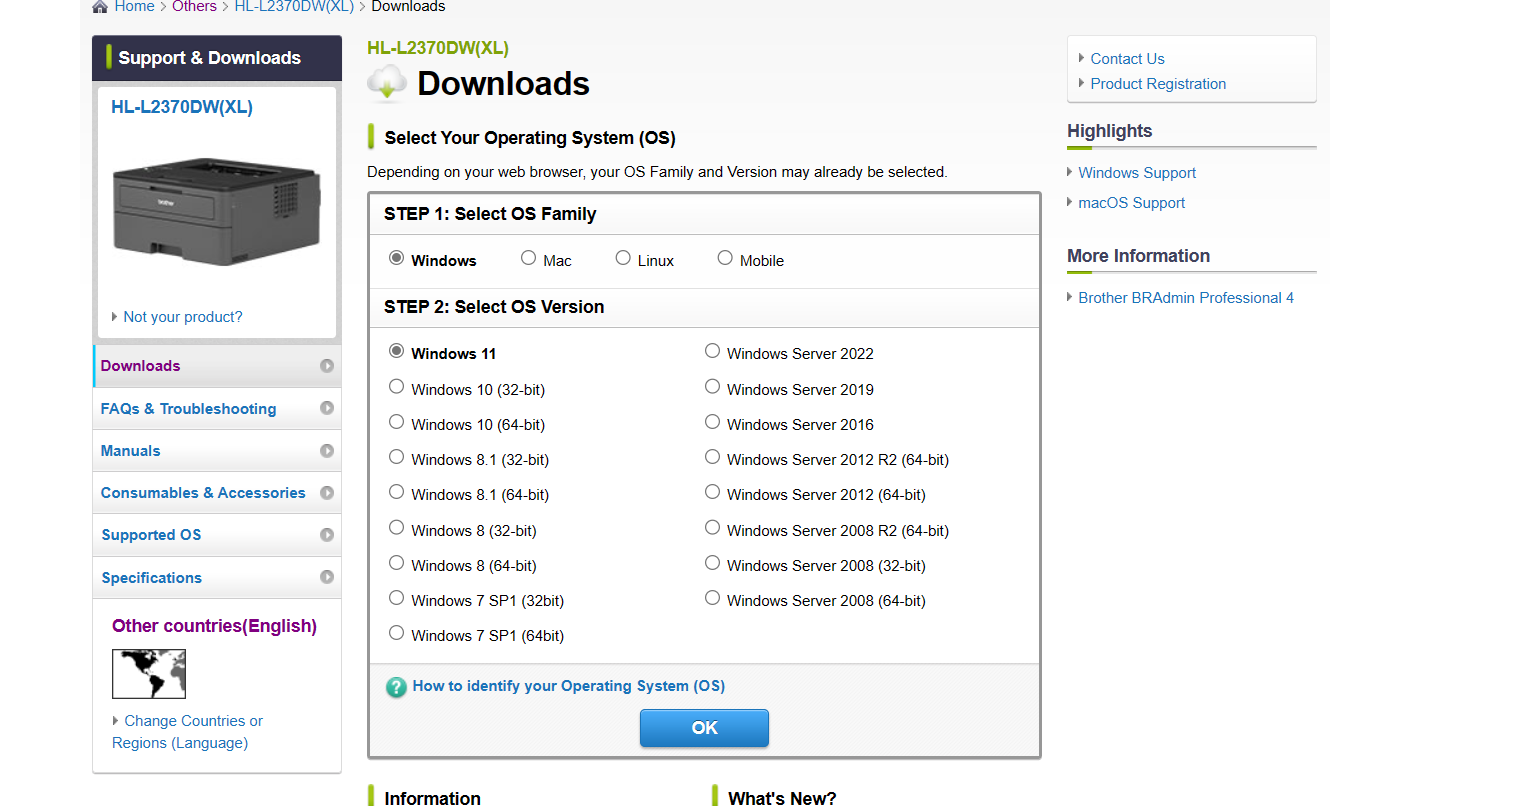
Task: Click the HL-L2370DW printer product image
Action: click(217, 211)
